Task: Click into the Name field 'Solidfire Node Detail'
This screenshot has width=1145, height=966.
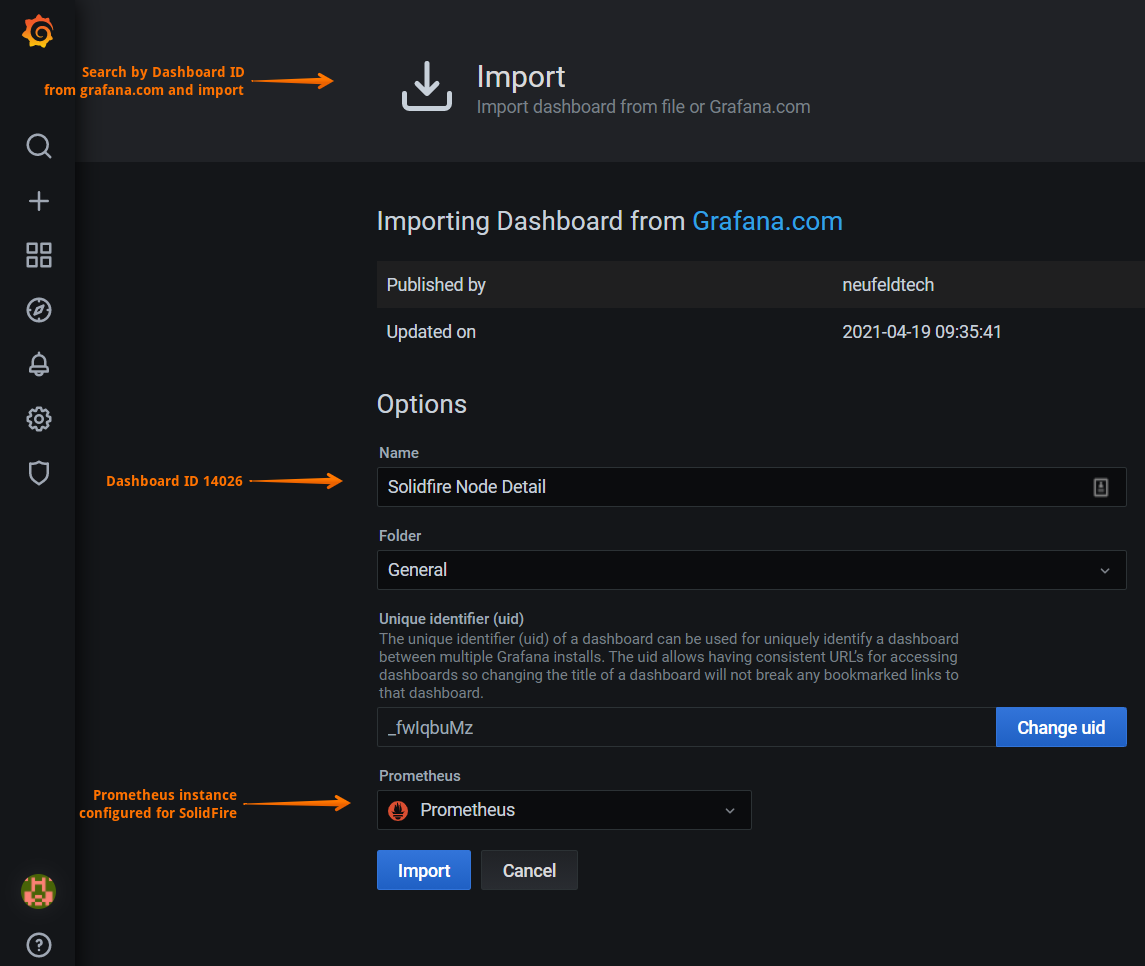Action: [x=751, y=487]
